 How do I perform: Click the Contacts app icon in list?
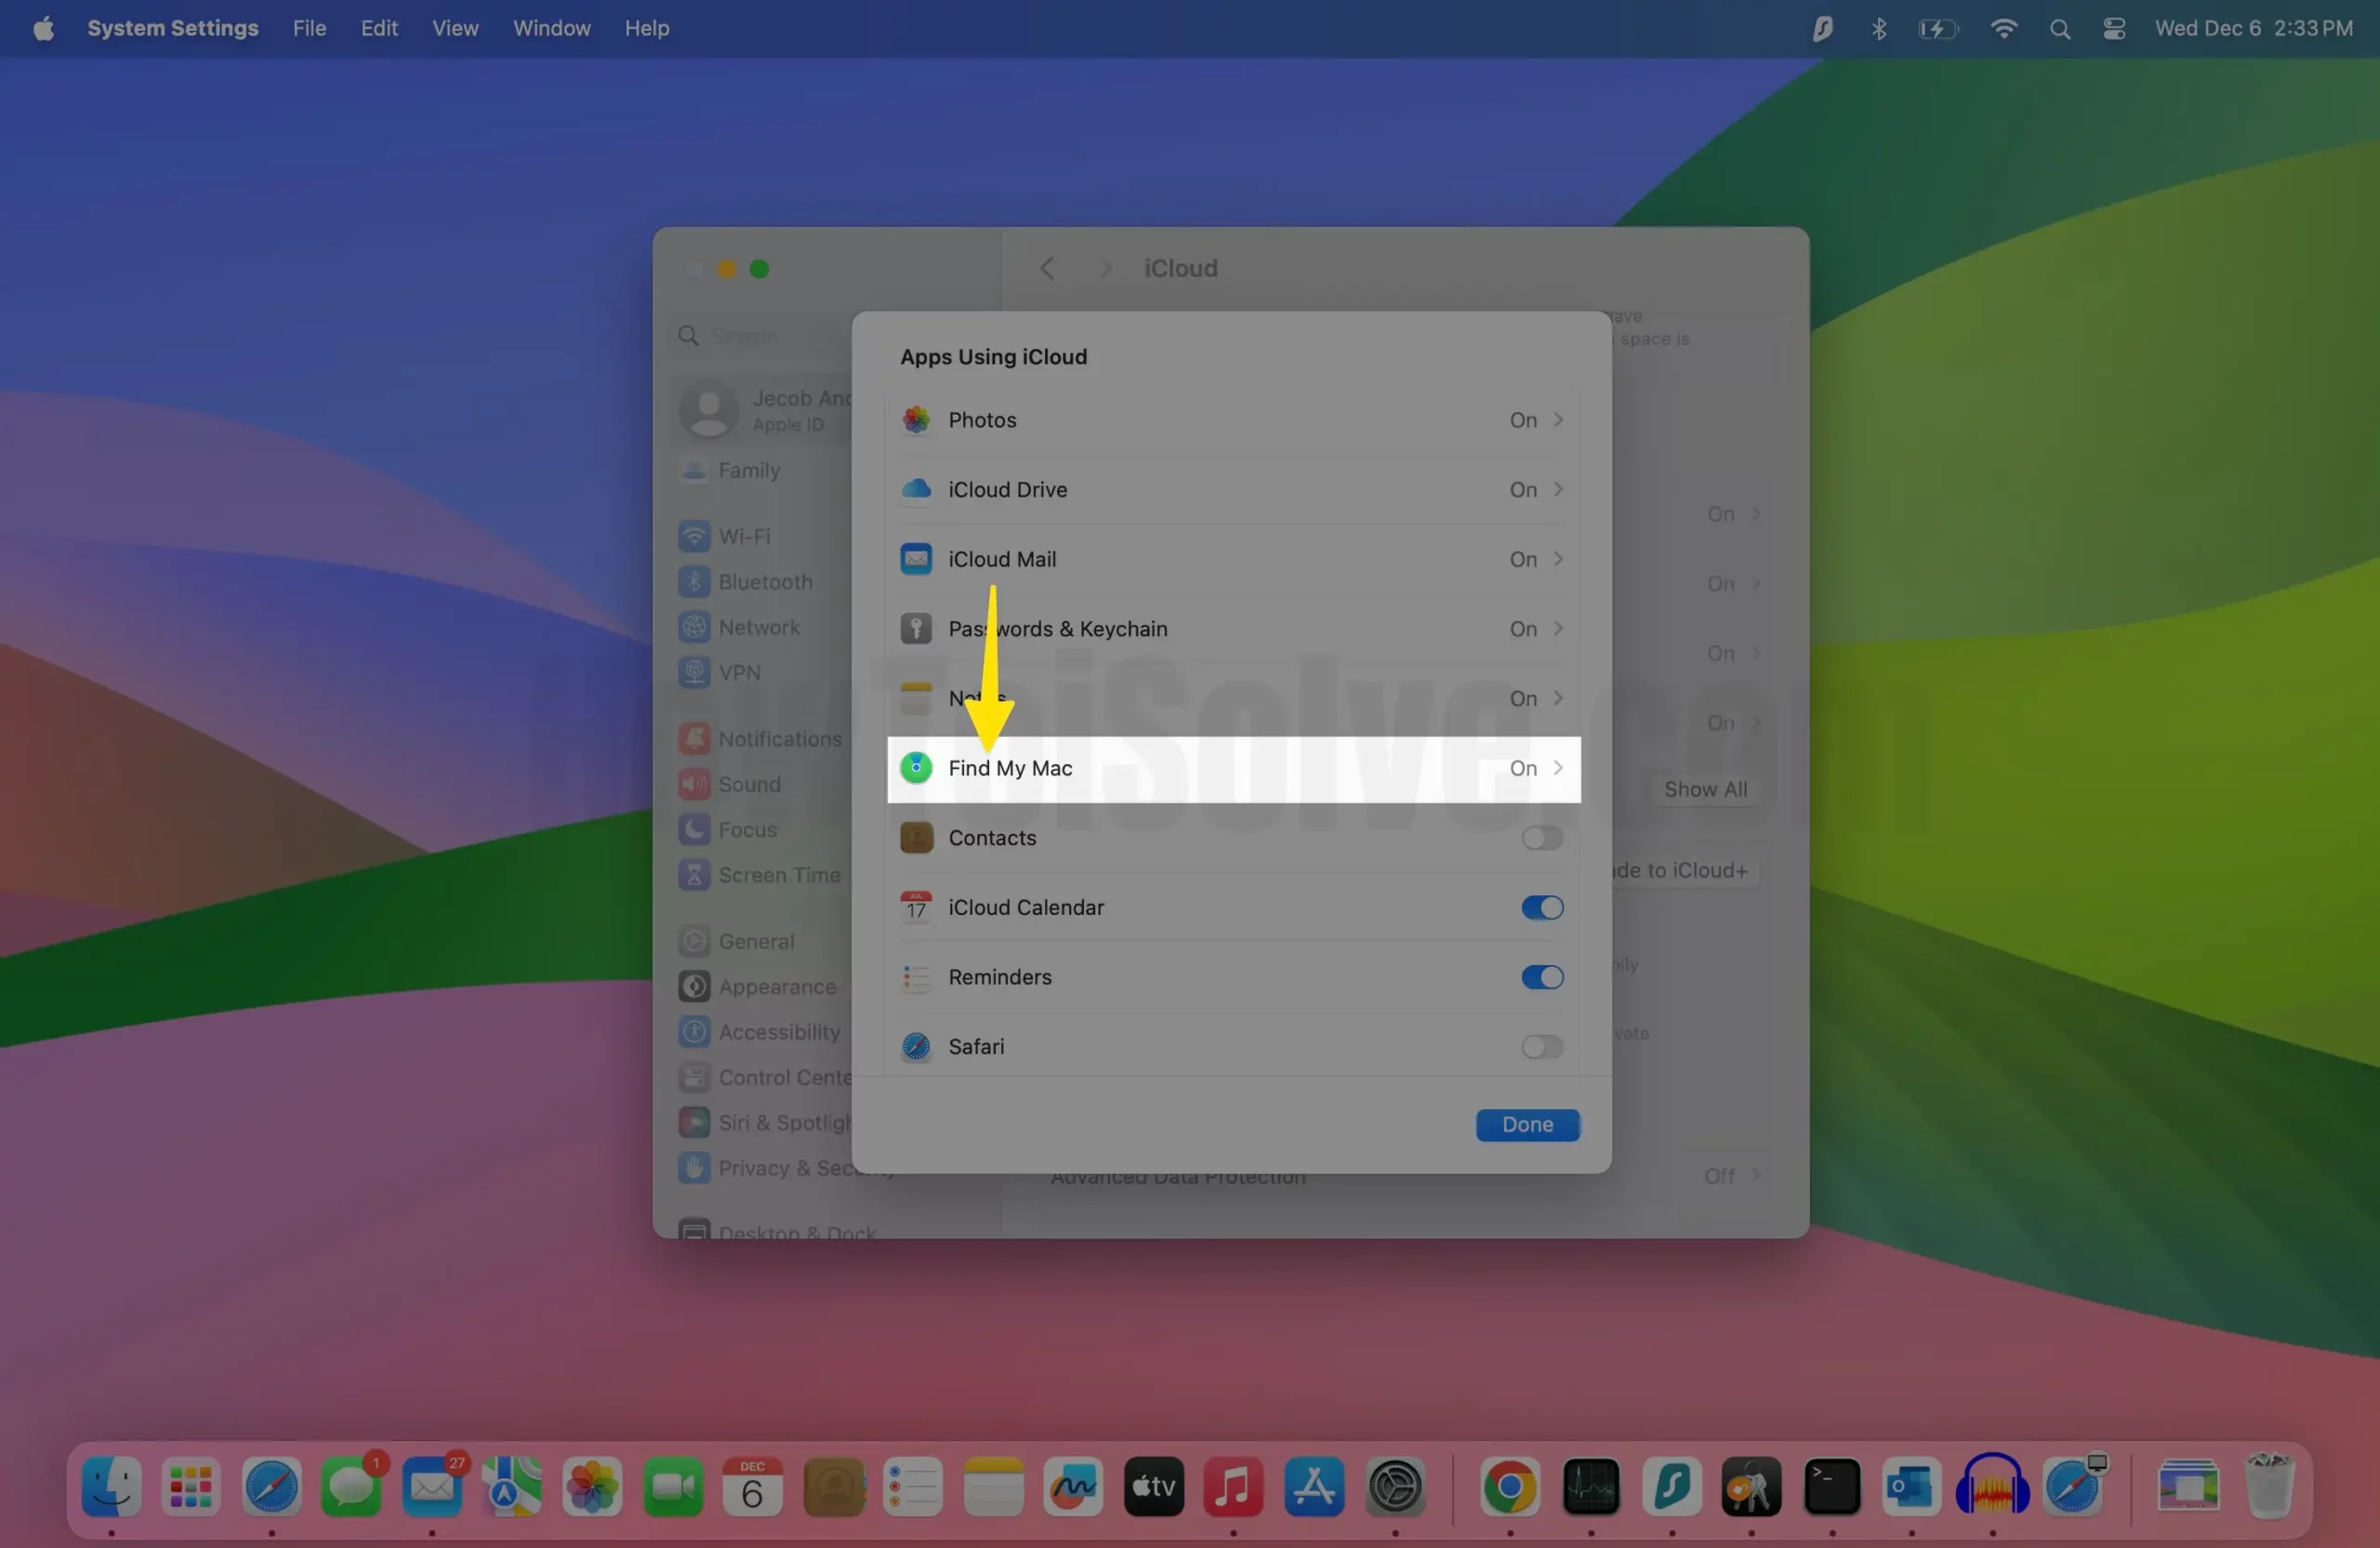(x=916, y=838)
